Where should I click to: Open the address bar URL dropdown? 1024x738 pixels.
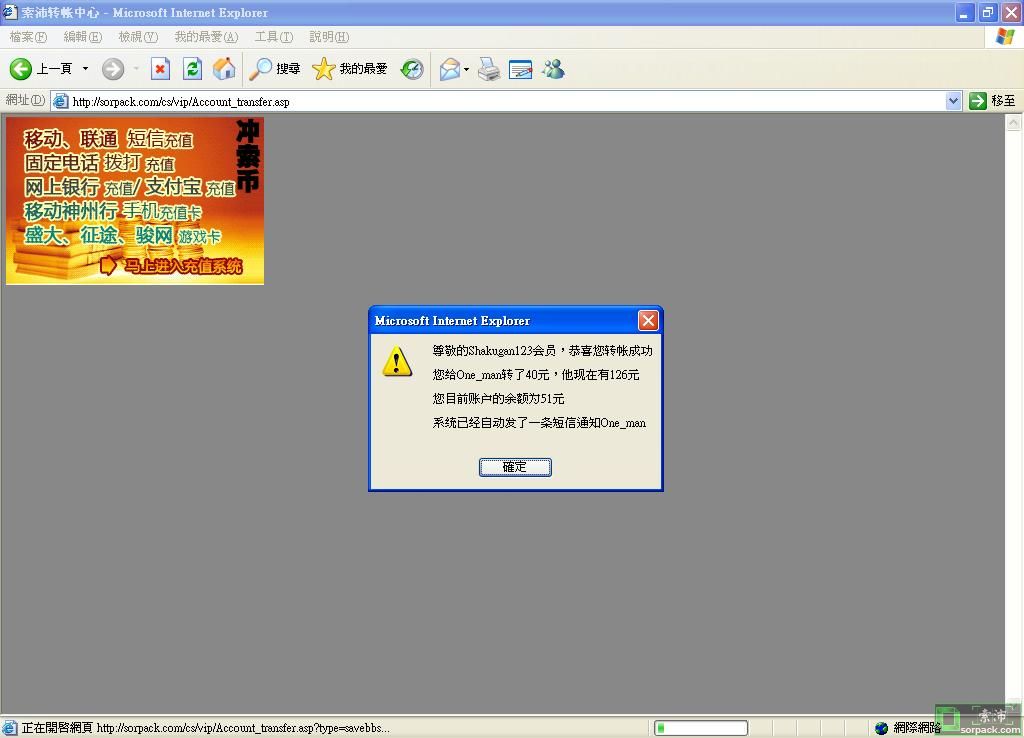click(953, 101)
